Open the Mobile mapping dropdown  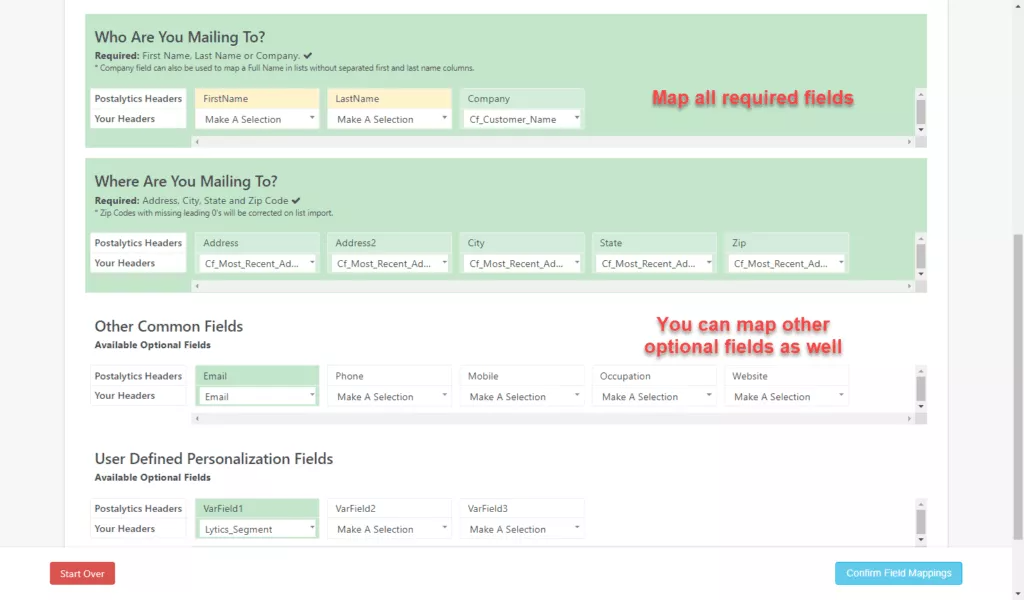pos(522,396)
